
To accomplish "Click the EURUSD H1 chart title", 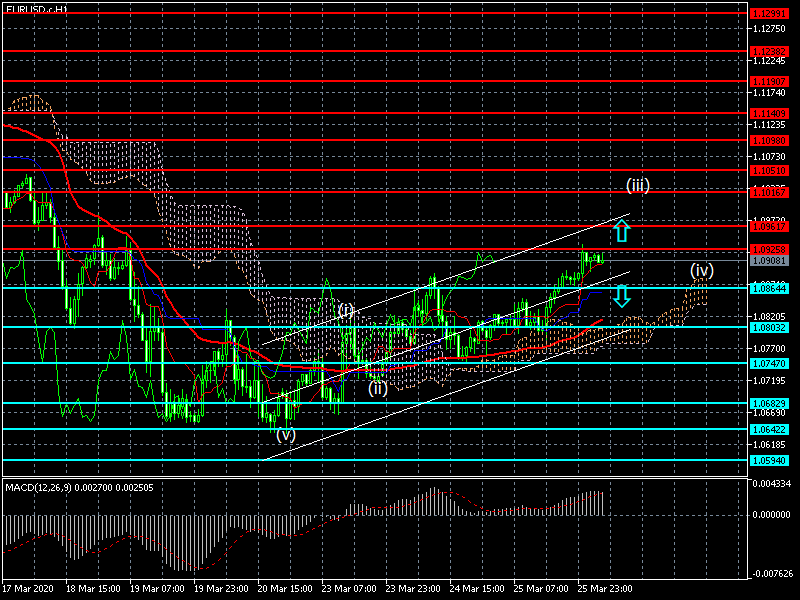I will tap(37, 8).
